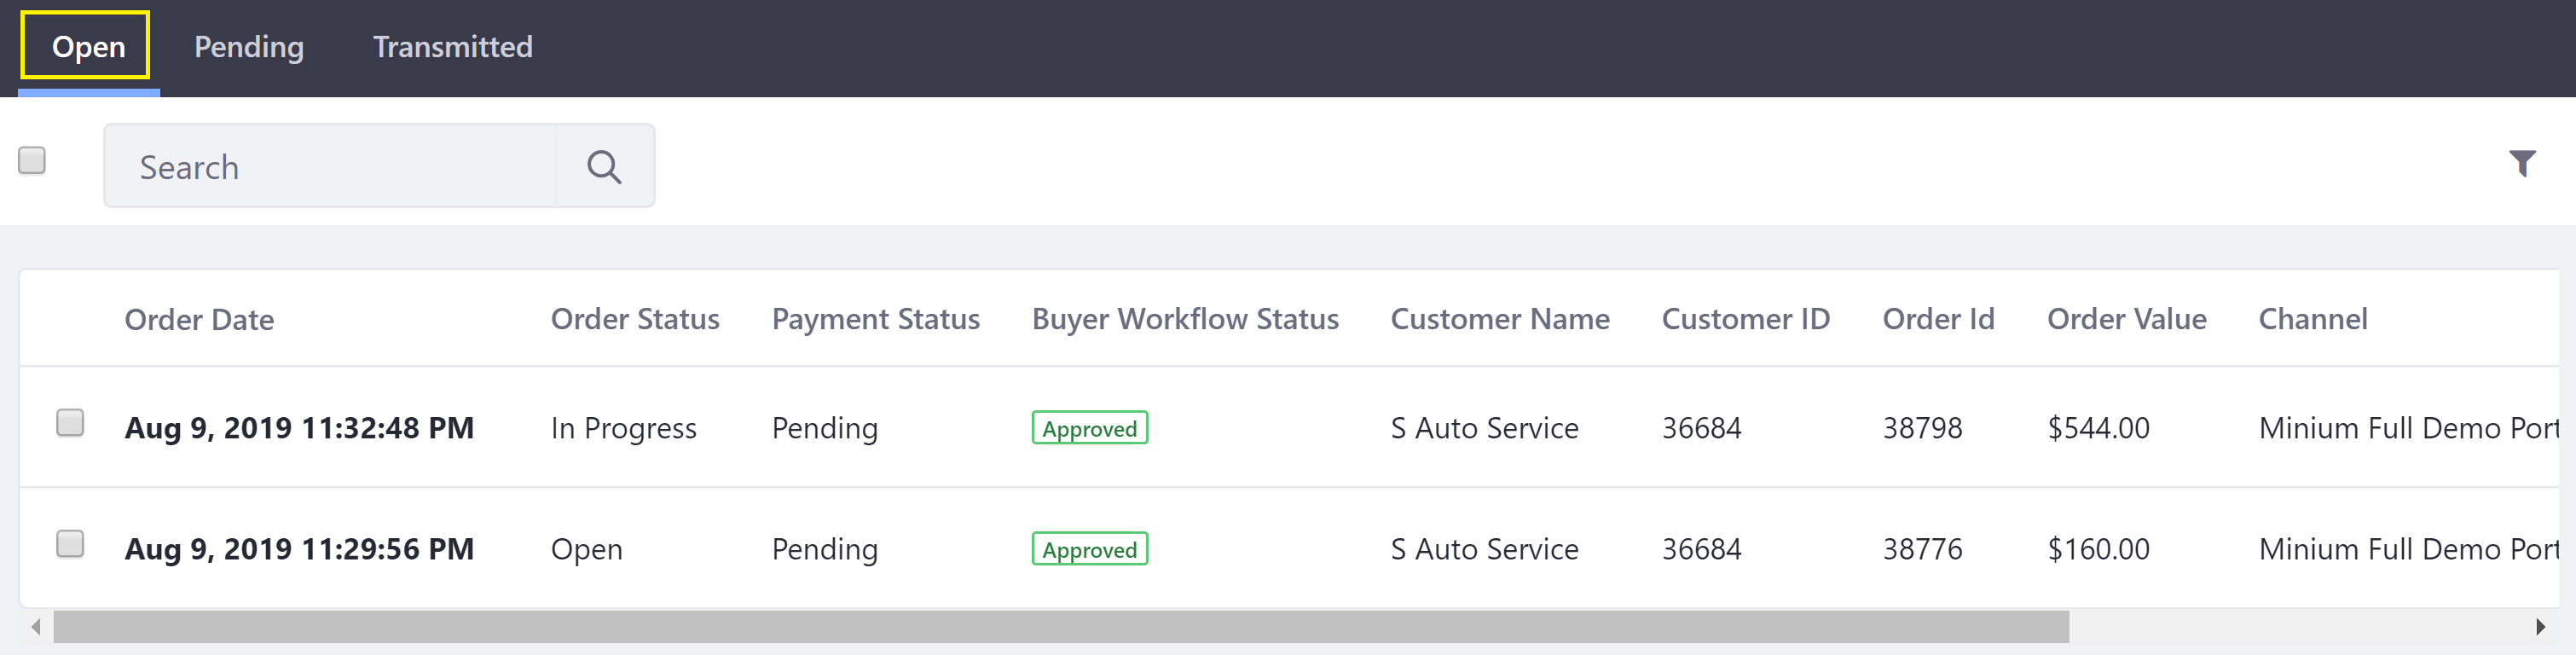Click Pending payment status for order 38798
Viewport: 2576px width, 655px height.
click(x=825, y=428)
